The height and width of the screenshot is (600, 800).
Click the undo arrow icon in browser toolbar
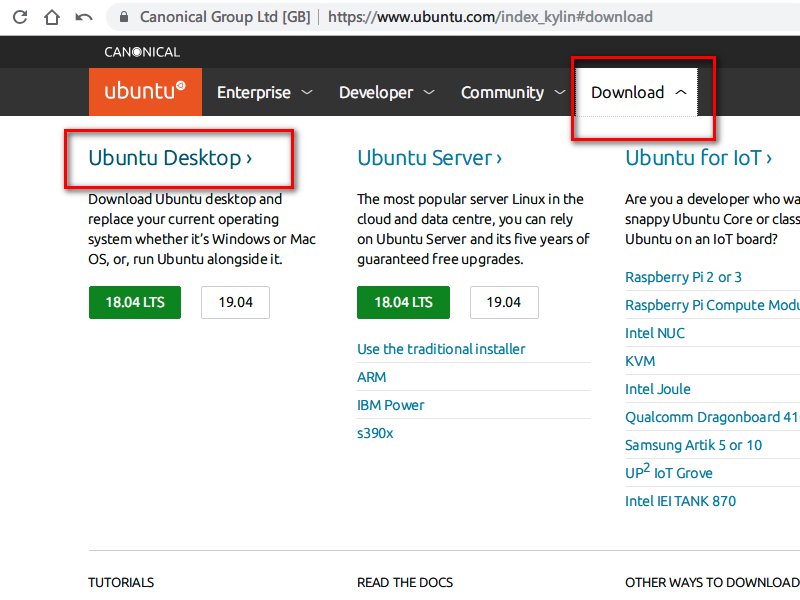84,17
